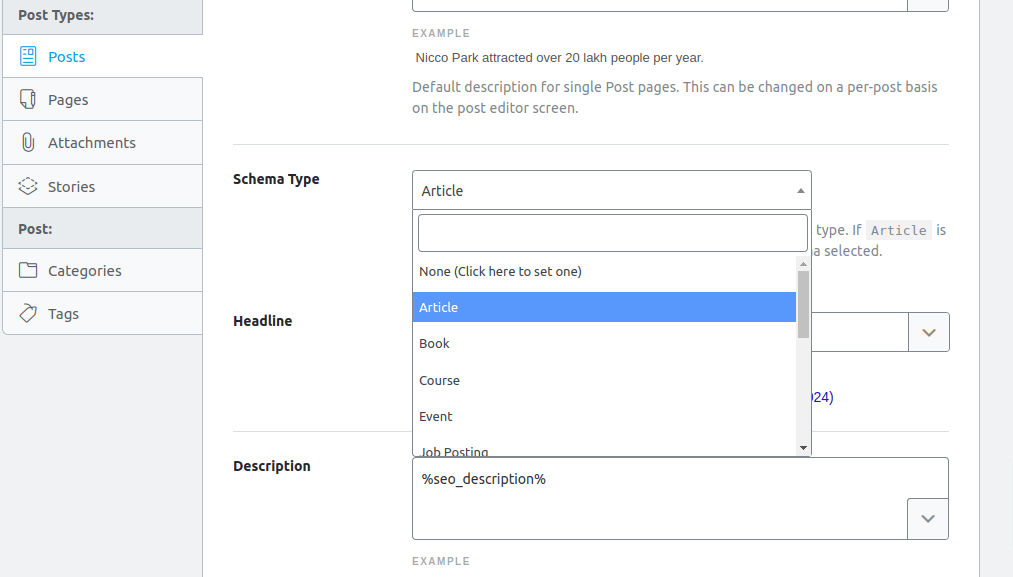The height and width of the screenshot is (577, 1013).
Task: Click the Tags label icon
Action: 28,313
